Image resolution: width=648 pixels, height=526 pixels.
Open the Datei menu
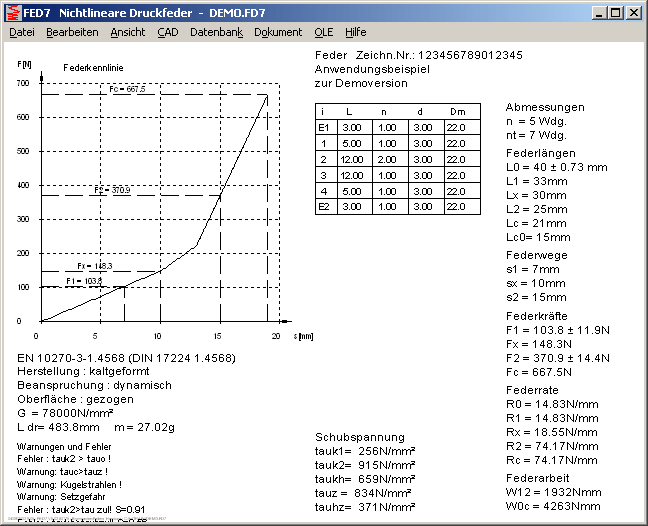[x=21, y=32]
